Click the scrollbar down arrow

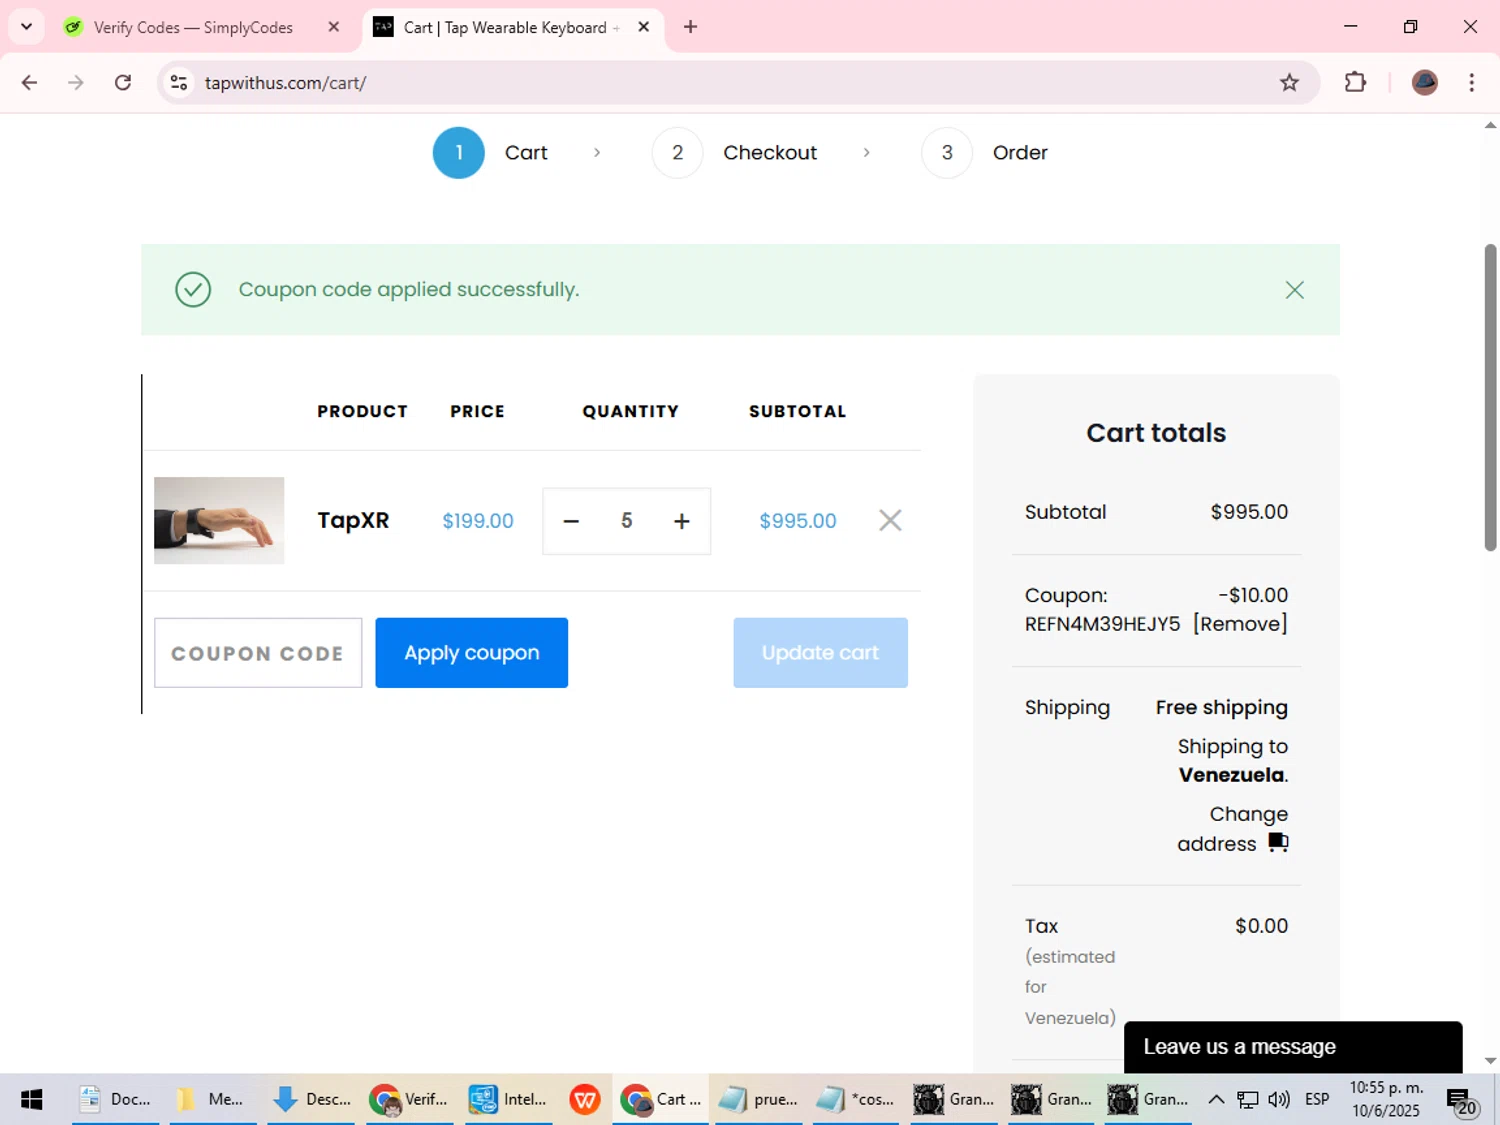point(1490,1061)
